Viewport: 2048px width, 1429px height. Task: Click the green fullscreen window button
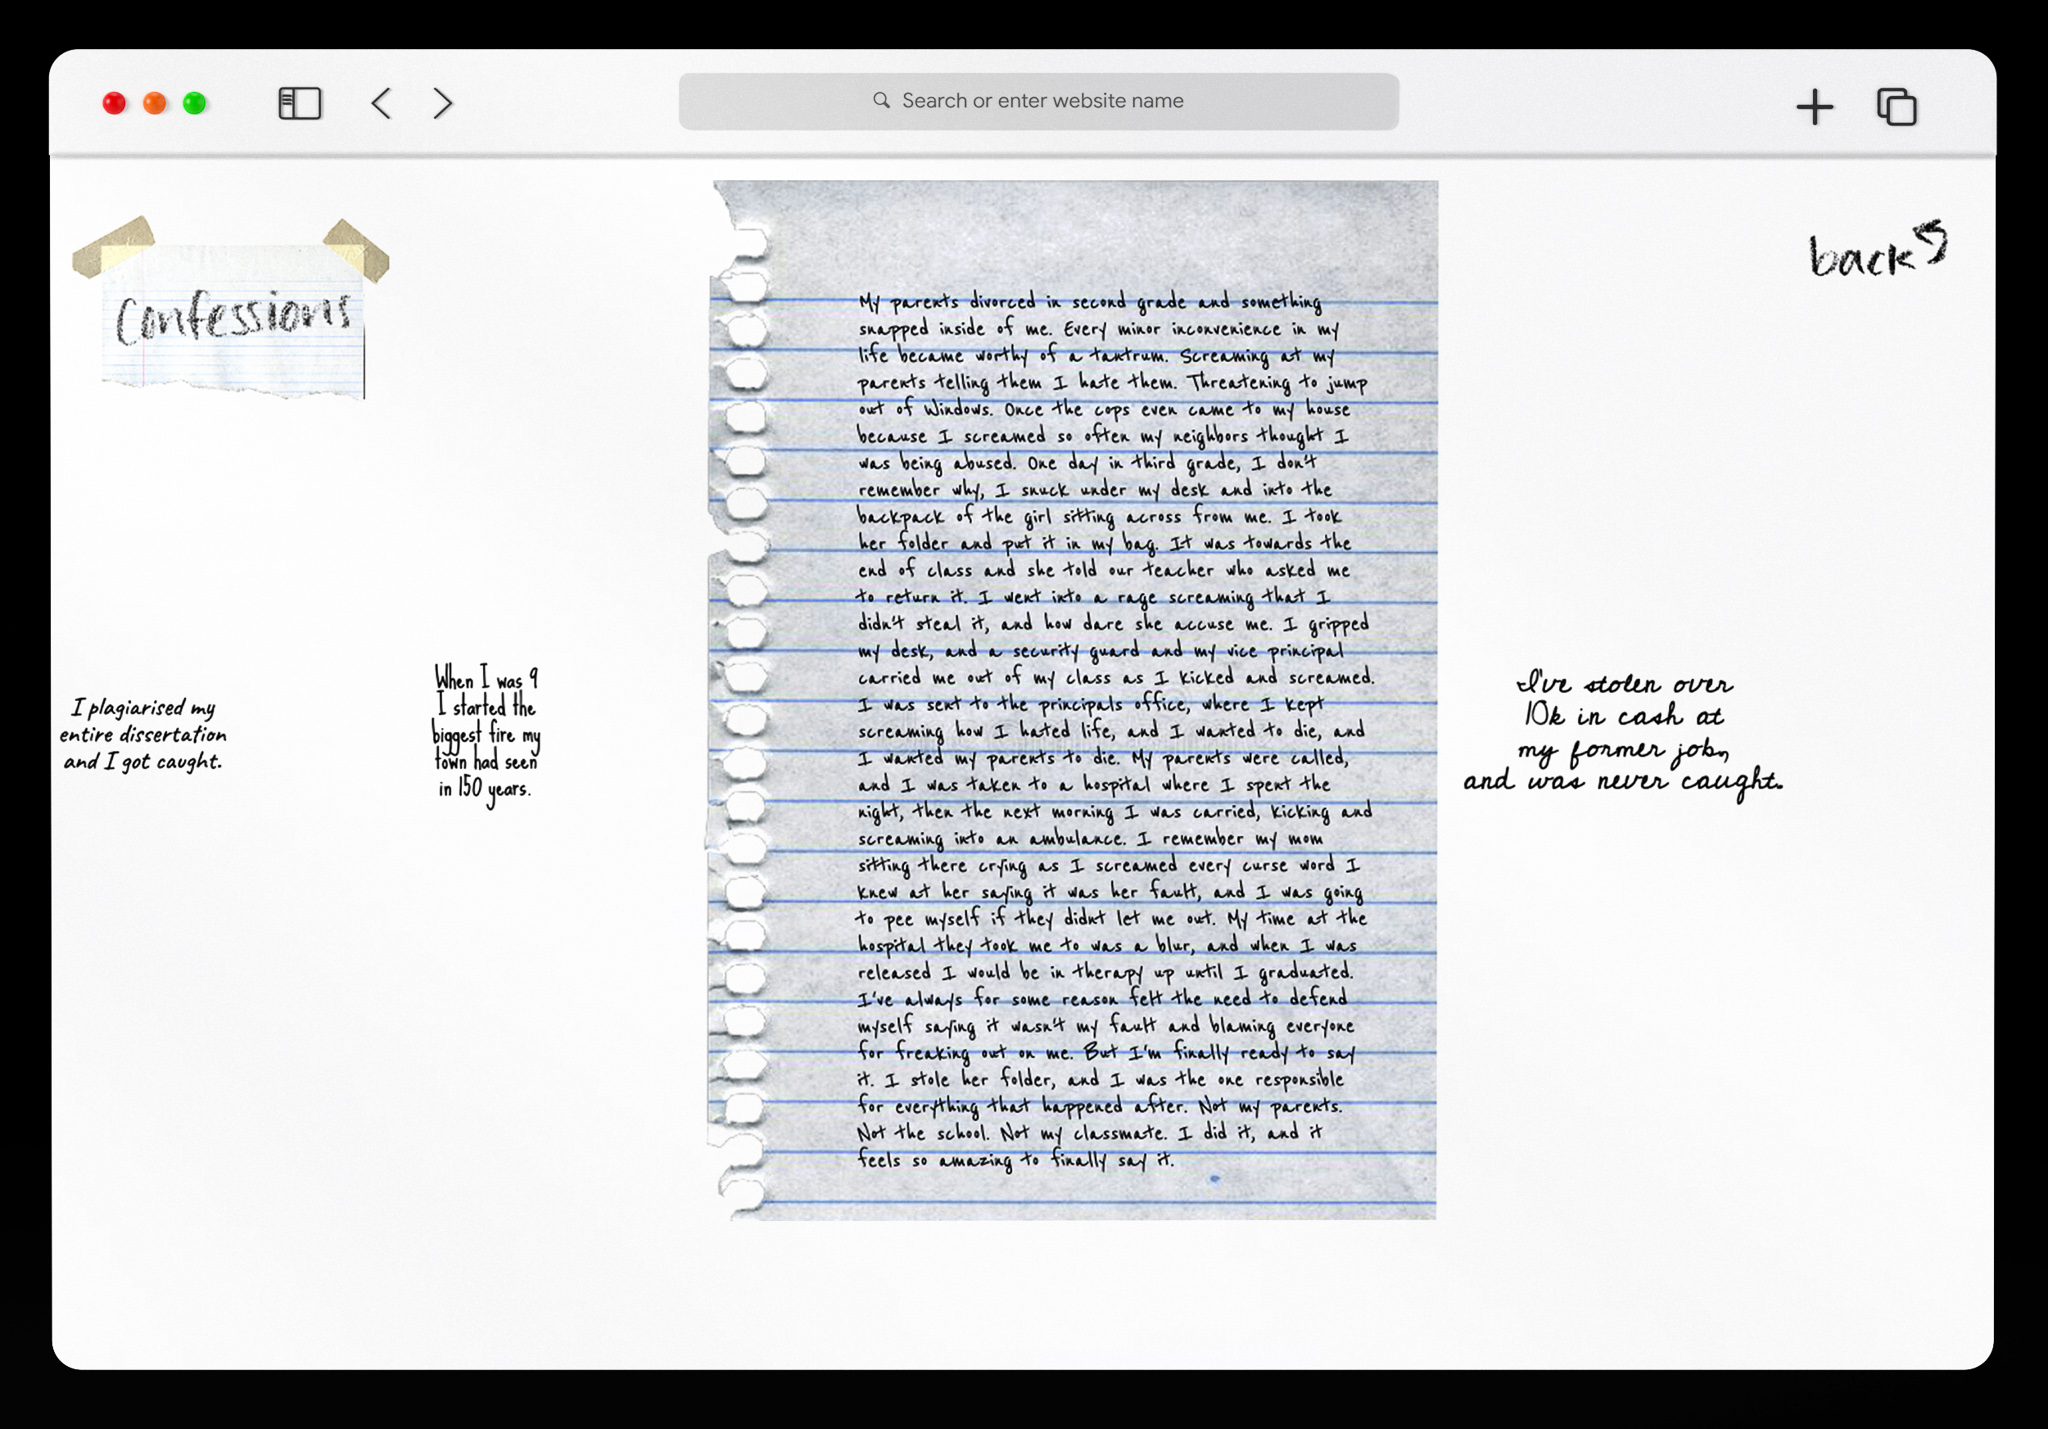[x=195, y=103]
